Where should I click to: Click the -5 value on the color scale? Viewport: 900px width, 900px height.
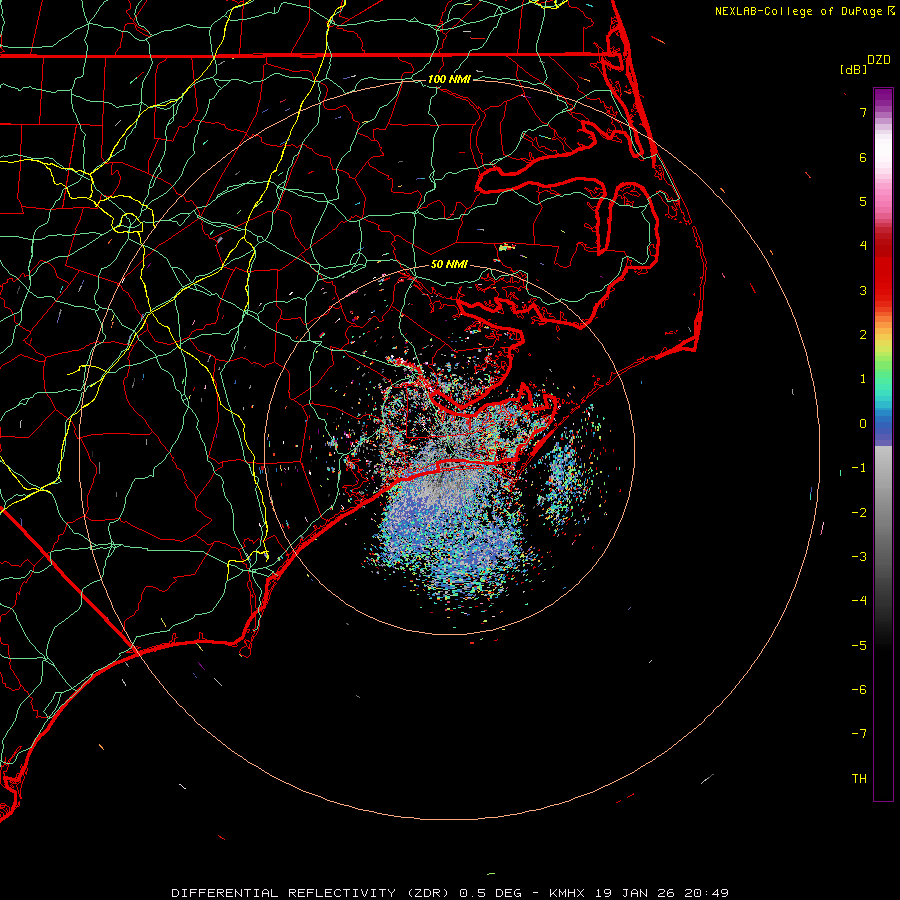(x=859, y=646)
